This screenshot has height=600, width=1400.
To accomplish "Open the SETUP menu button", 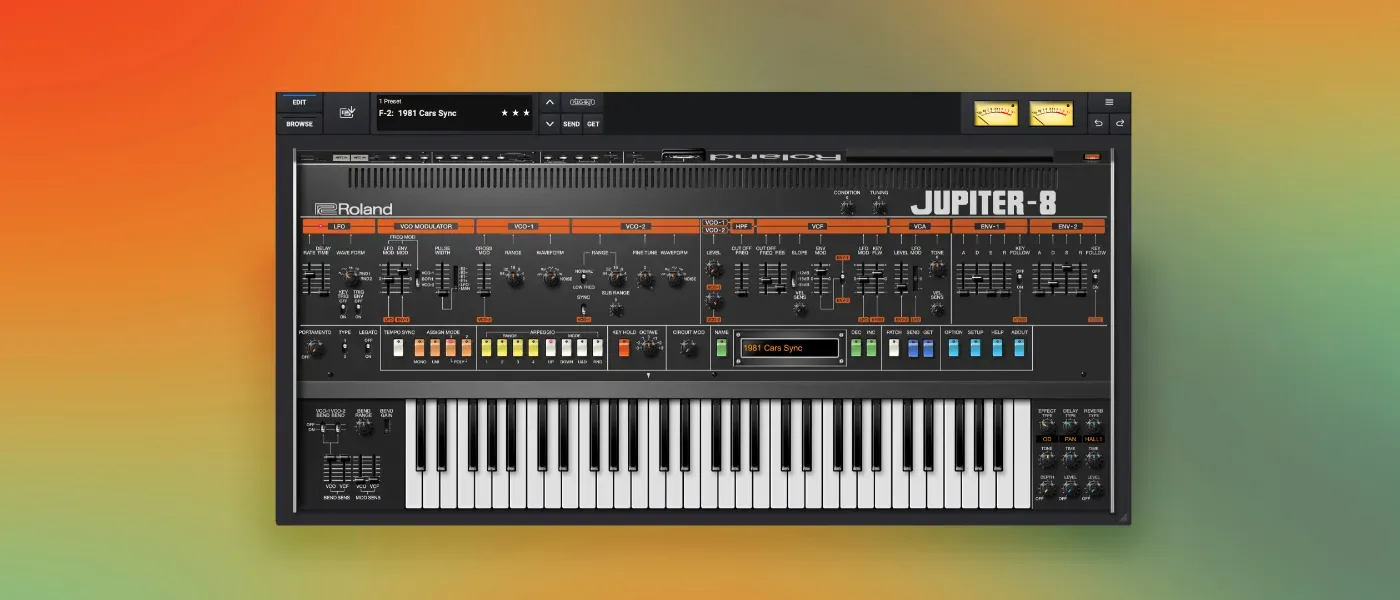I will coord(975,347).
